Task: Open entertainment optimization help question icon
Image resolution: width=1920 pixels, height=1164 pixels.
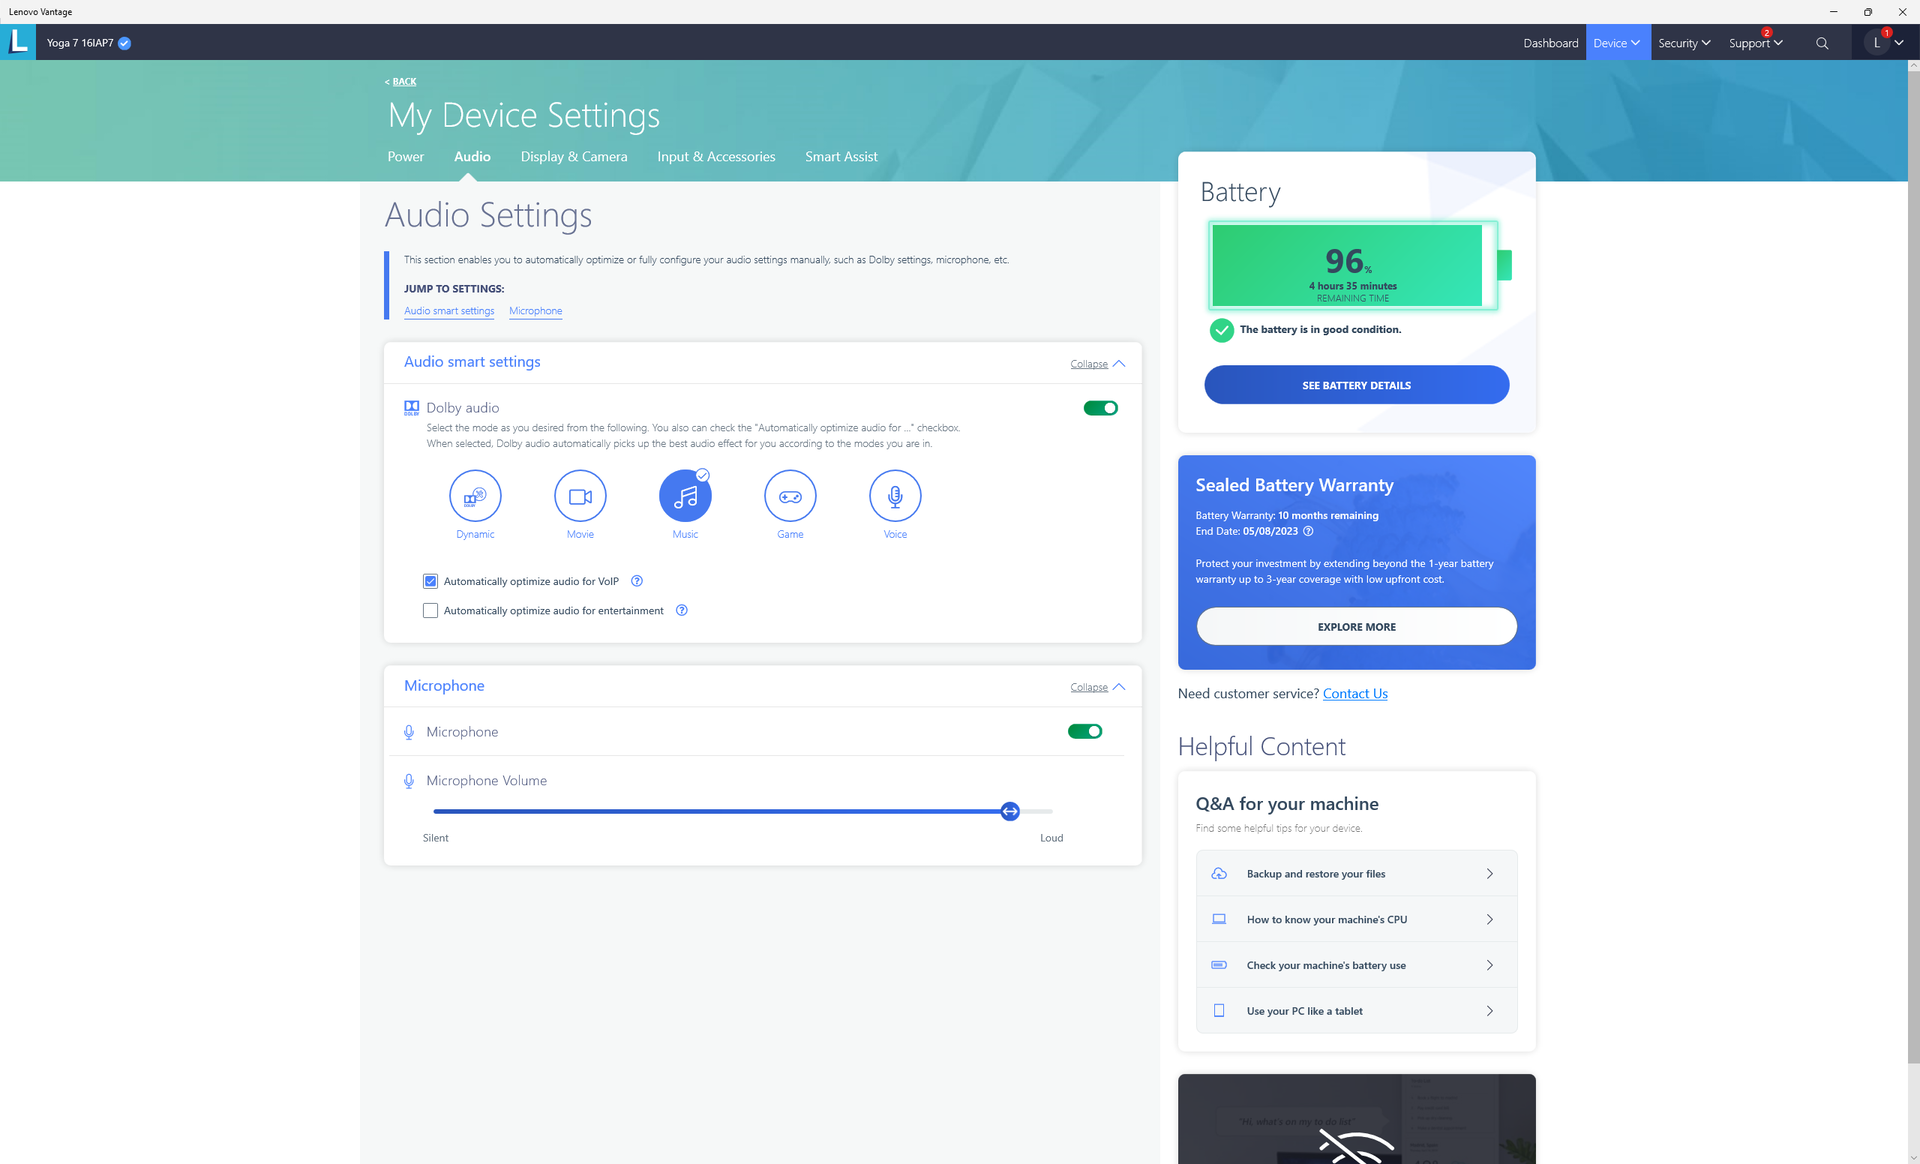Action: tap(682, 610)
